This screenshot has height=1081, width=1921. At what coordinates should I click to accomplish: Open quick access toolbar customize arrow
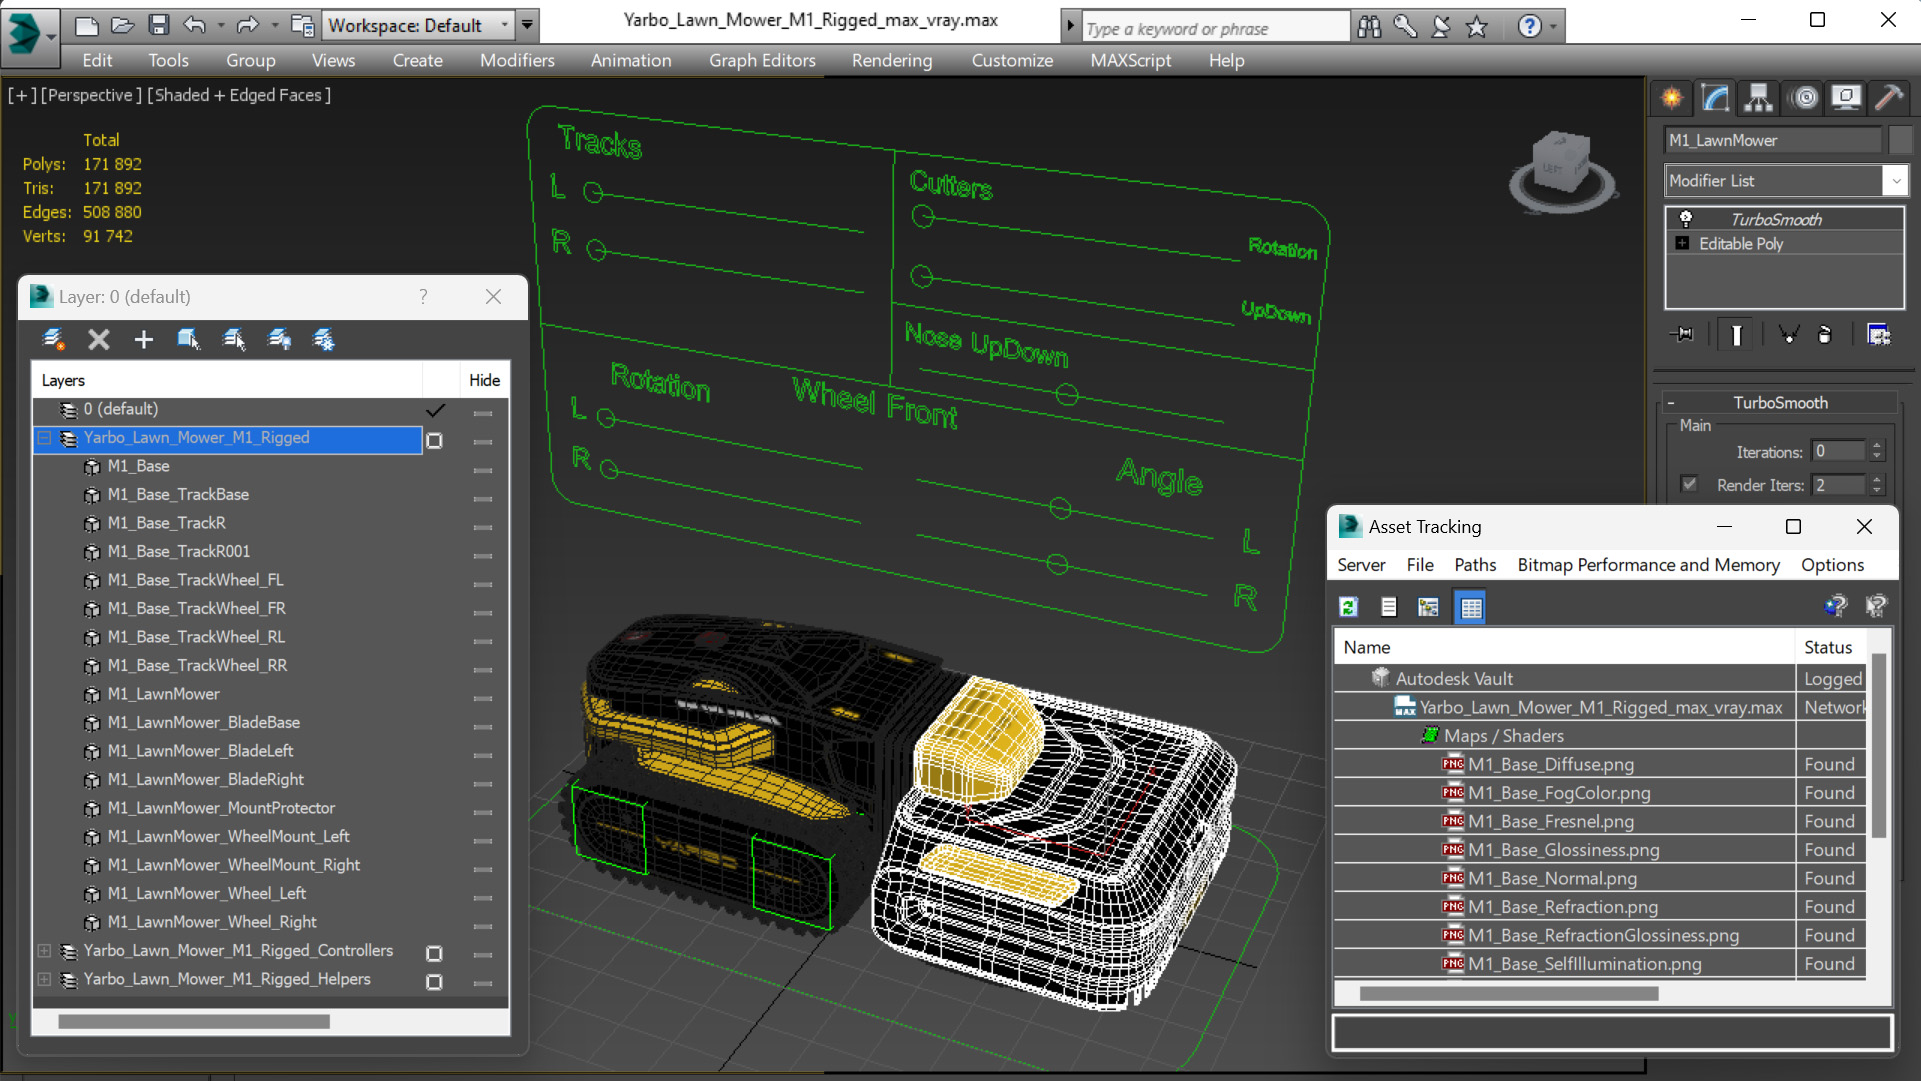click(x=527, y=25)
